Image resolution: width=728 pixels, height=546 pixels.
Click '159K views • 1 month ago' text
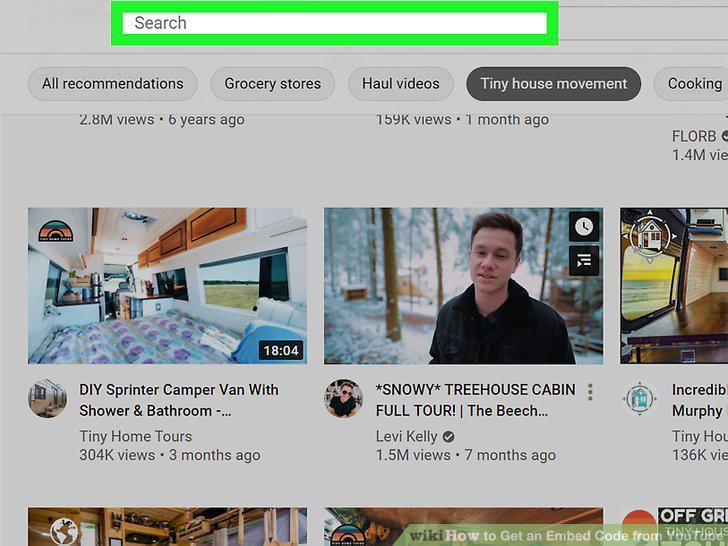point(462,119)
